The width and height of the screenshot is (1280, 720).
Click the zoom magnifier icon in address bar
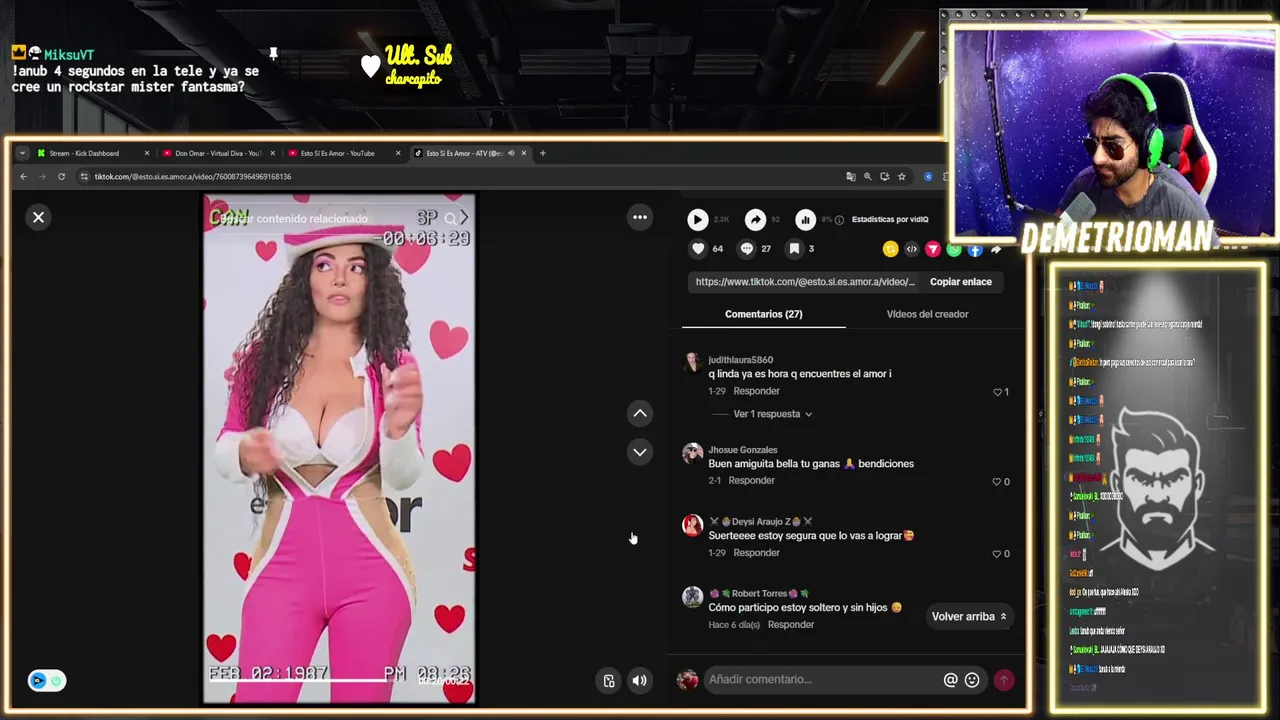(867, 177)
